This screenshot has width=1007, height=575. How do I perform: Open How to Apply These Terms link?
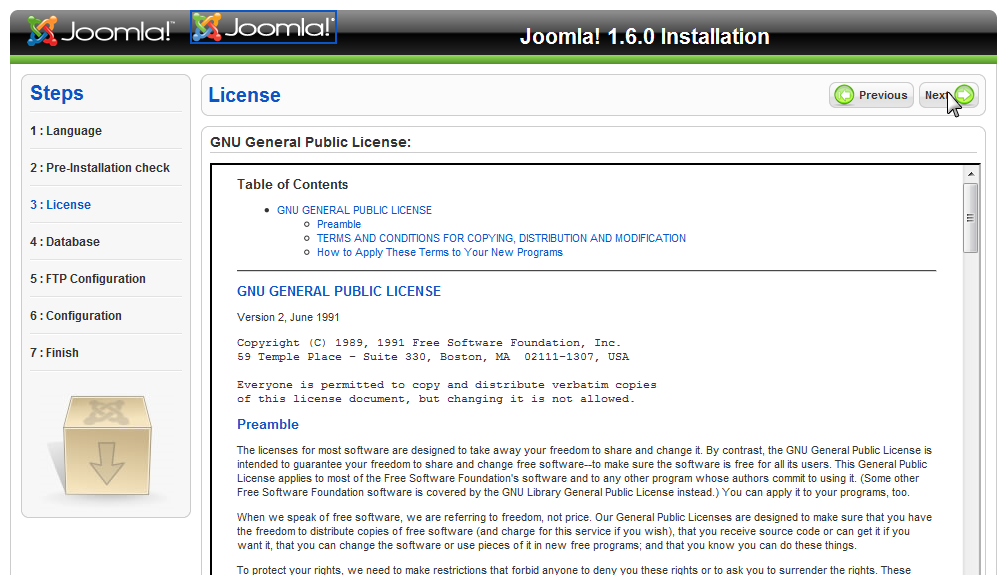tap(439, 252)
